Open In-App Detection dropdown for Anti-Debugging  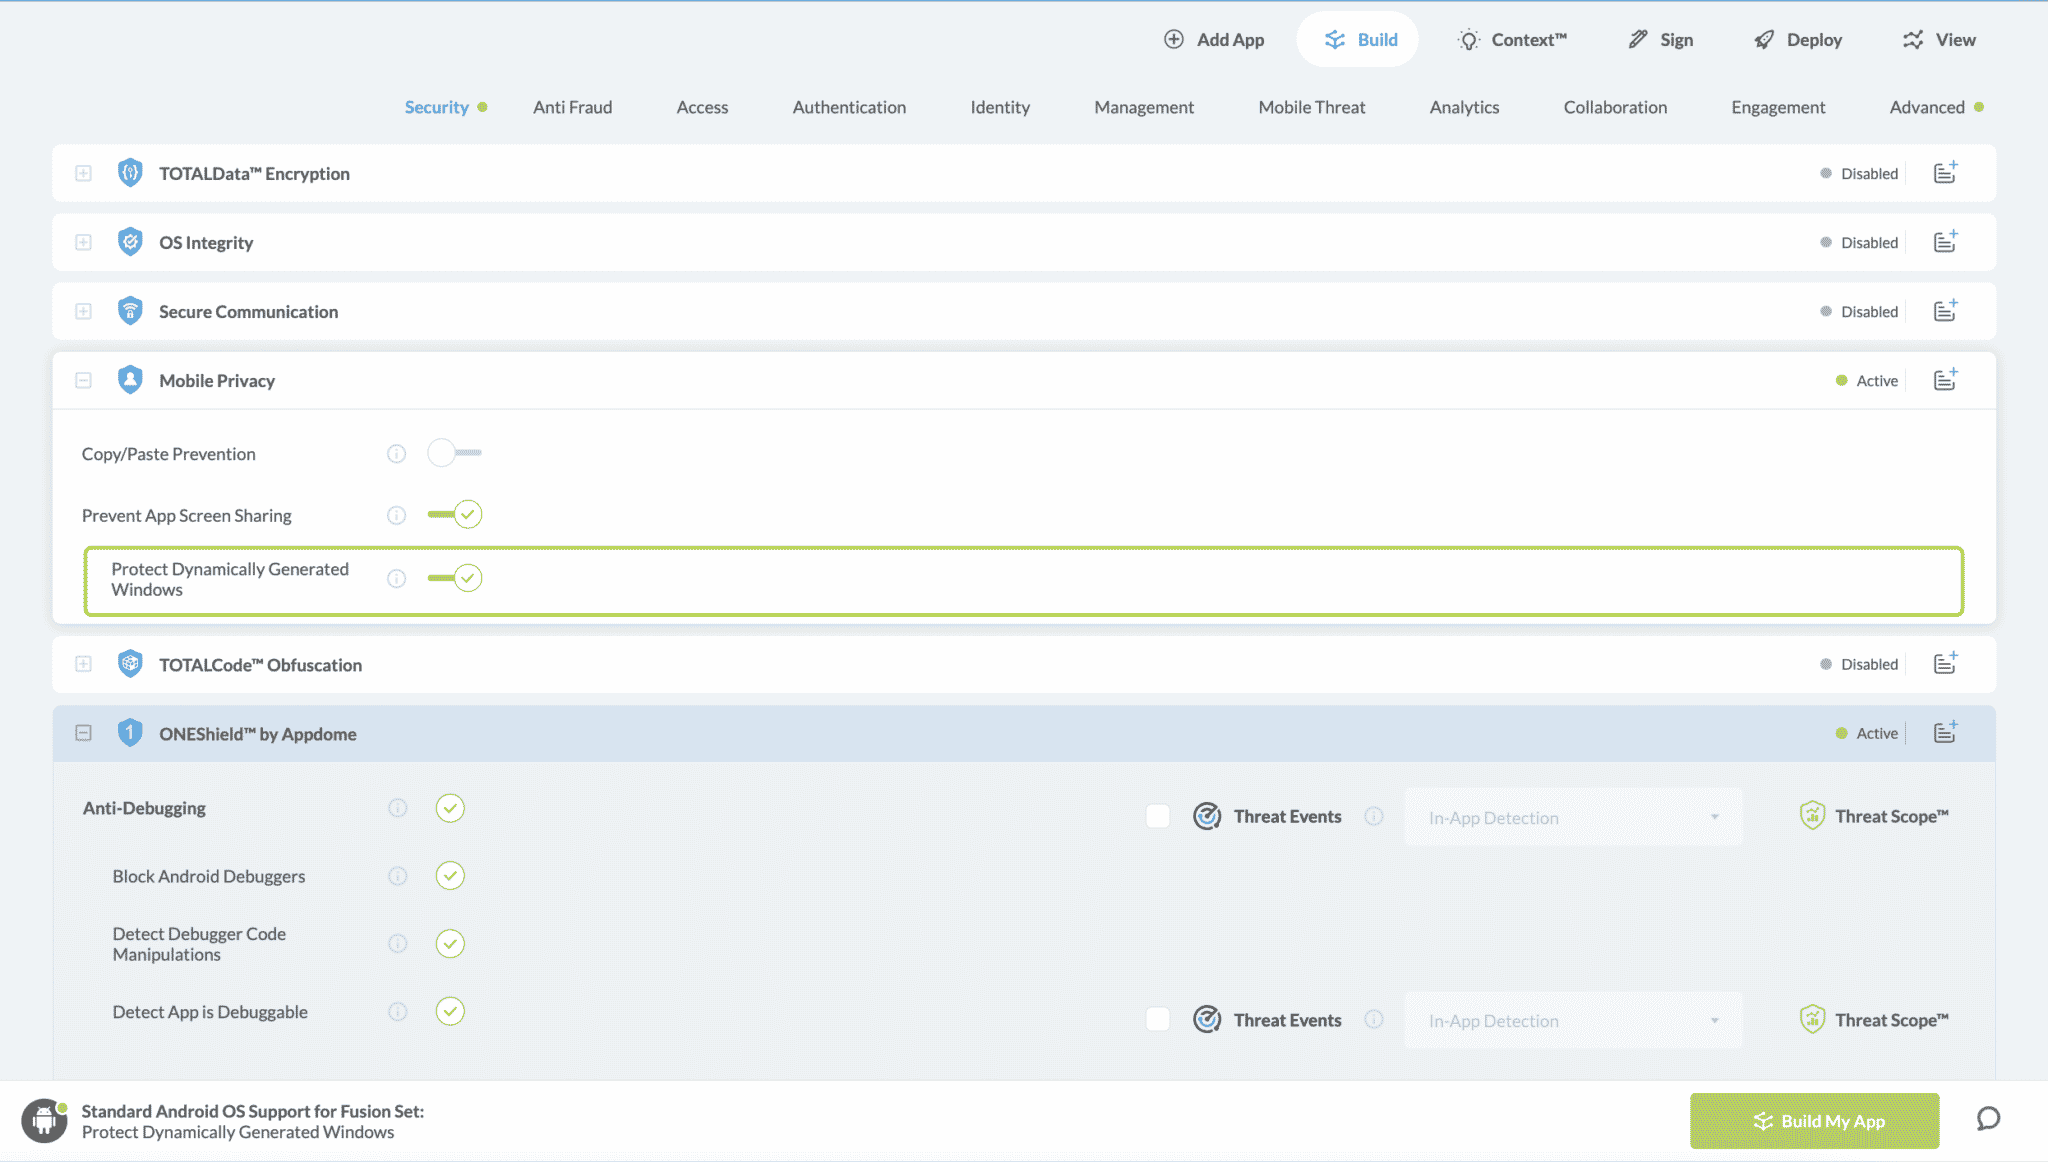tap(1573, 817)
